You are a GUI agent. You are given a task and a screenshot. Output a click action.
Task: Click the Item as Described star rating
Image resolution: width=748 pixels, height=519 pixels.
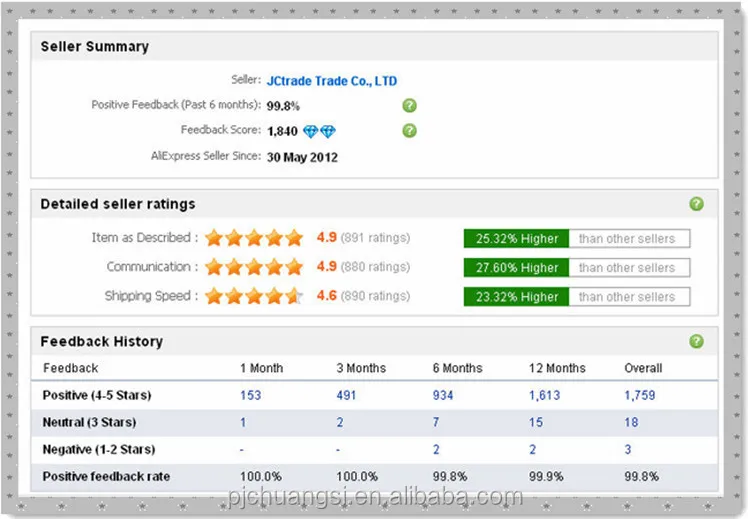click(x=254, y=238)
